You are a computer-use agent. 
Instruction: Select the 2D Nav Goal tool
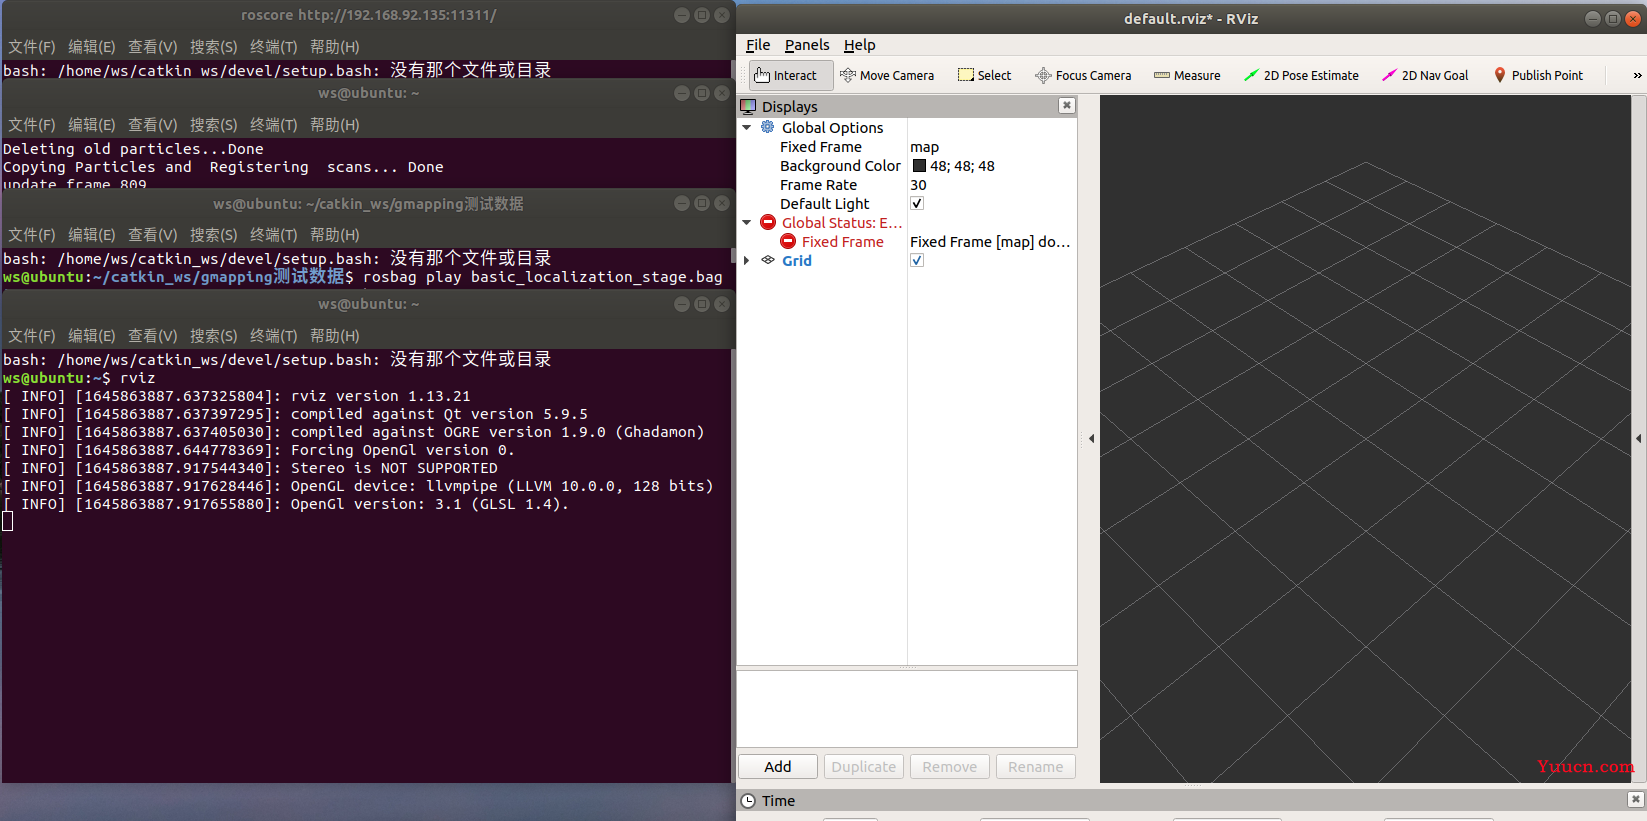click(x=1425, y=75)
